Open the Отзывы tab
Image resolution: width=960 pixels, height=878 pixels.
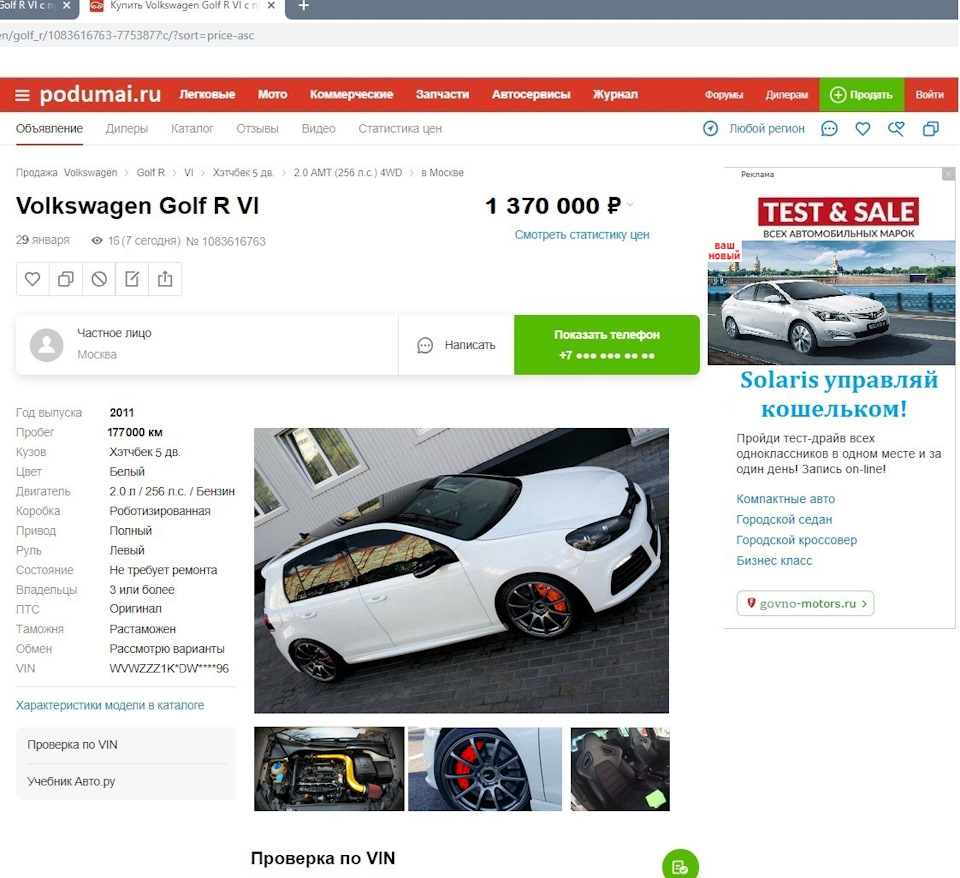click(258, 129)
